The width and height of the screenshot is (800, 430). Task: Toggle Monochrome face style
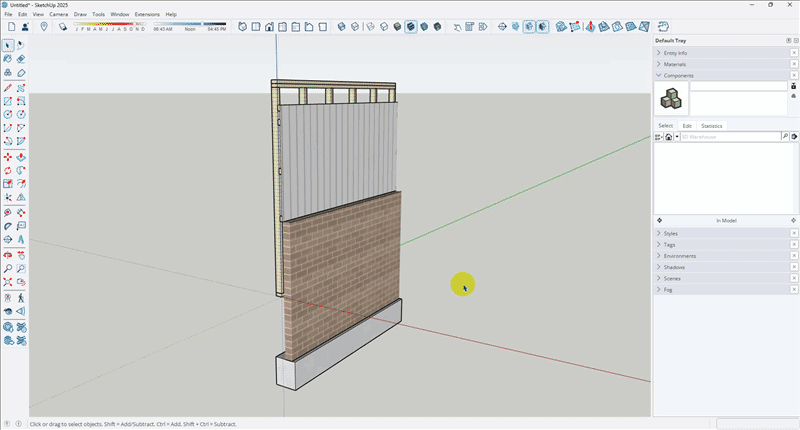tap(424, 27)
